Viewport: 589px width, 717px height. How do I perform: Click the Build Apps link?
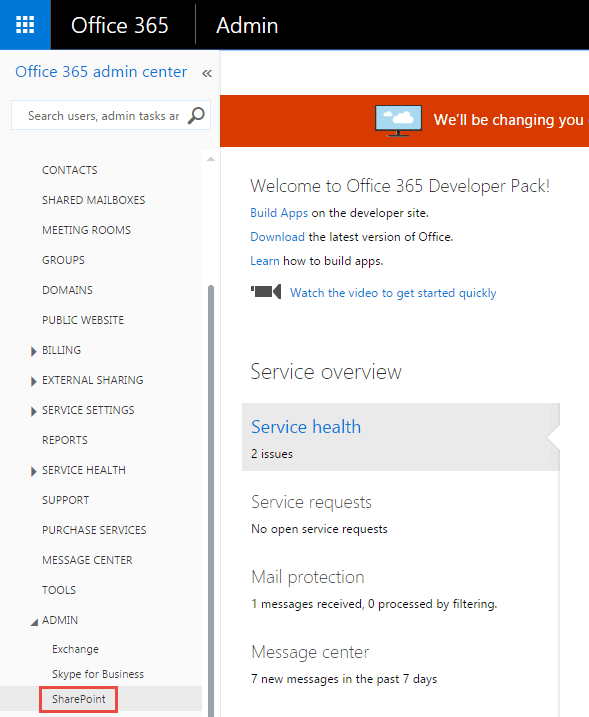click(x=279, y=213)
